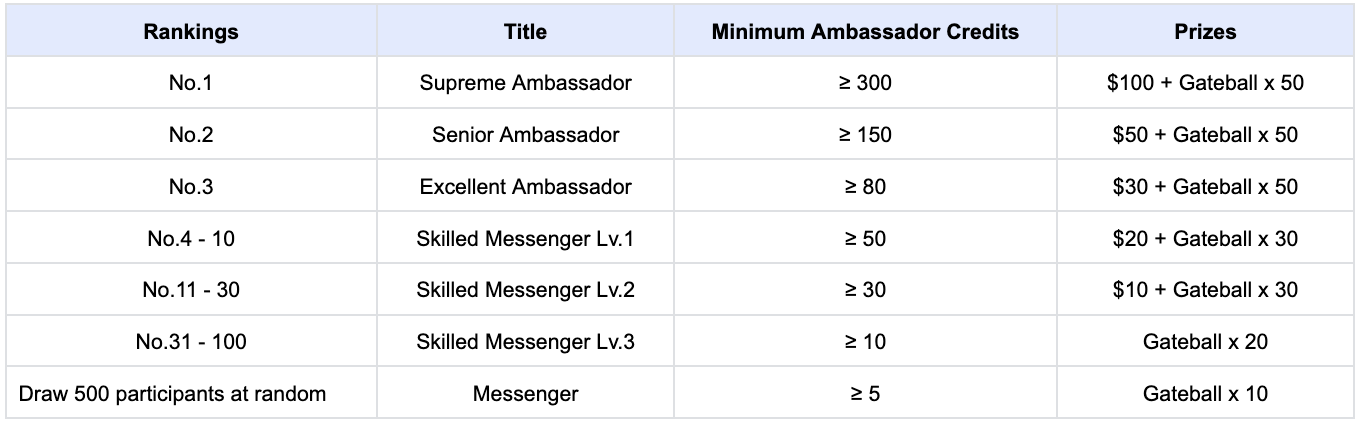Click the Gateball x 20 prize cell
1358x424 pixels.
[1205, 342]
